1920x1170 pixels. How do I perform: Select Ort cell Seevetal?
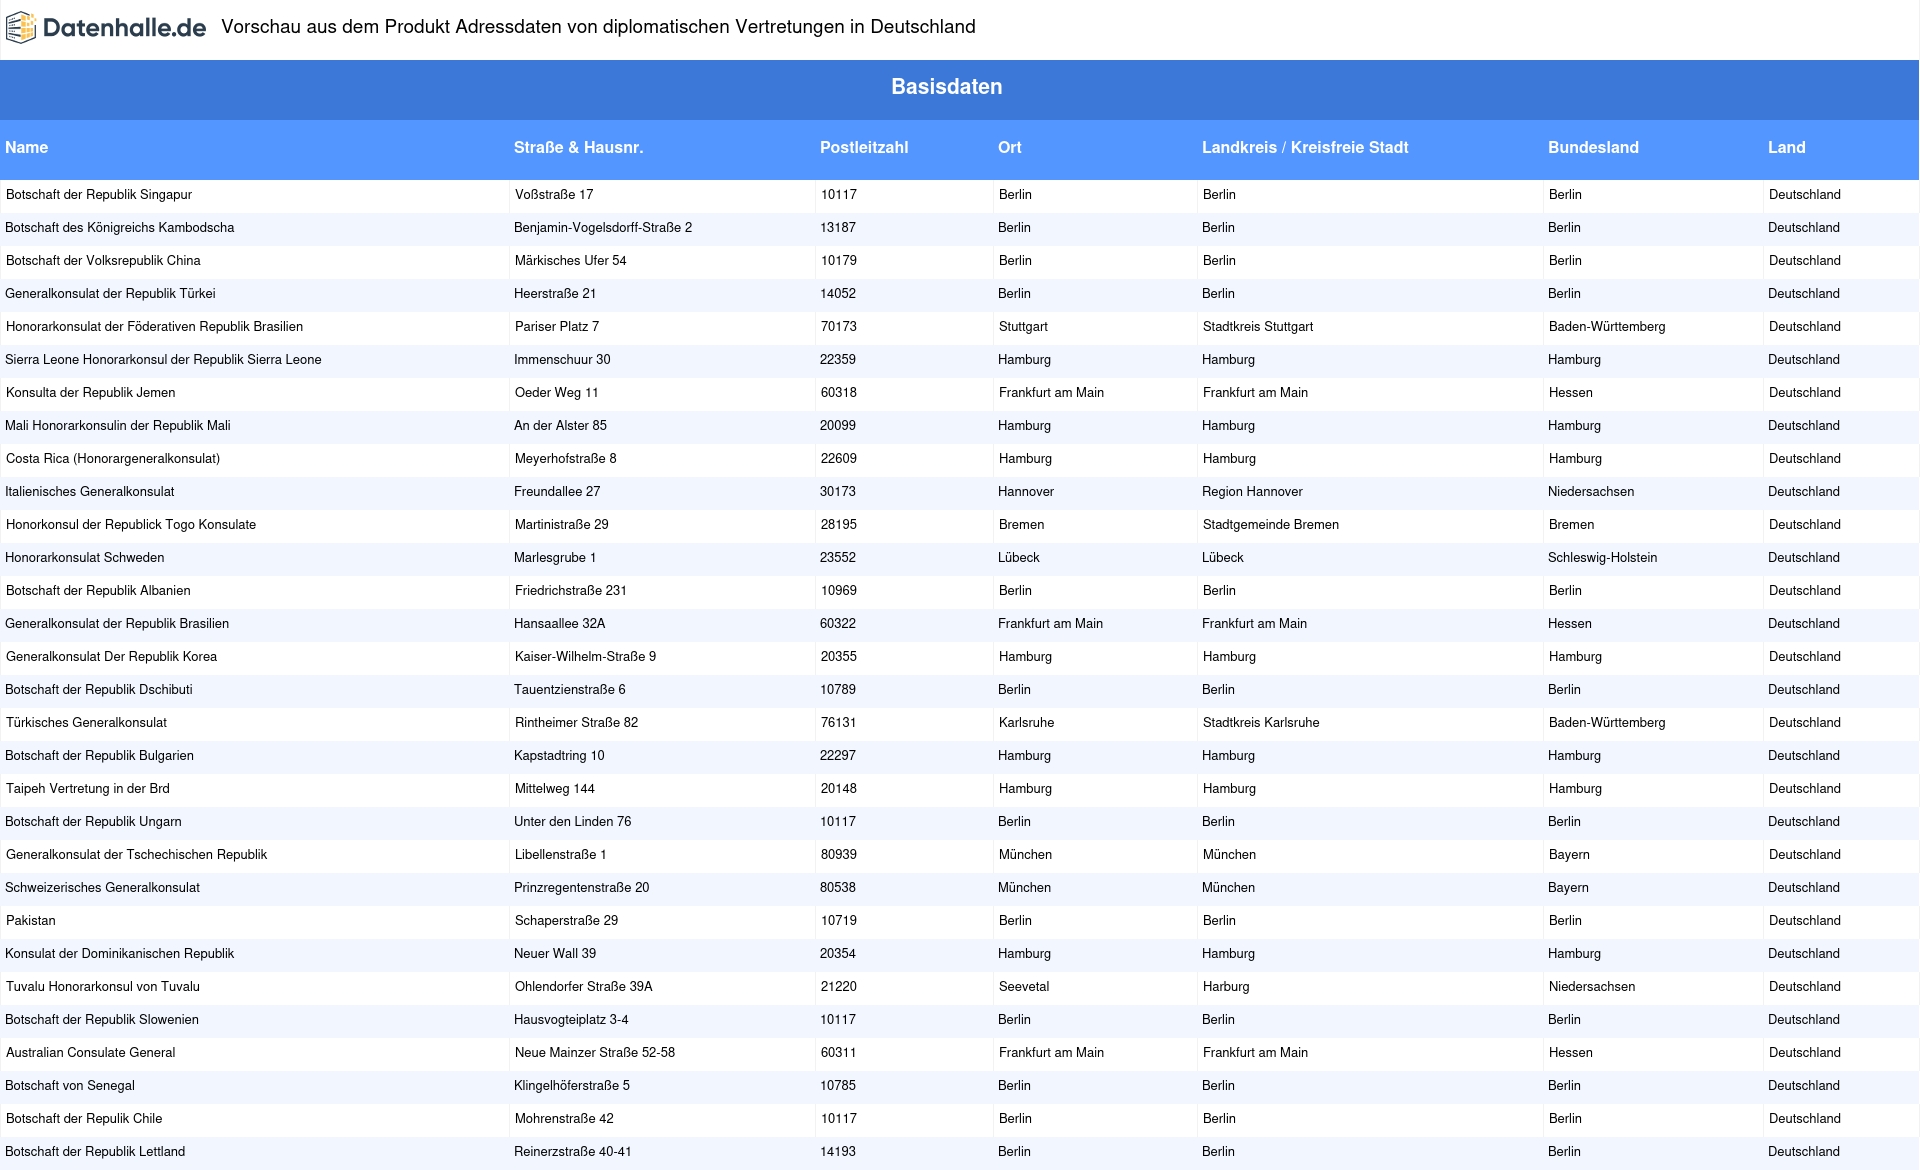[1024, 986]
